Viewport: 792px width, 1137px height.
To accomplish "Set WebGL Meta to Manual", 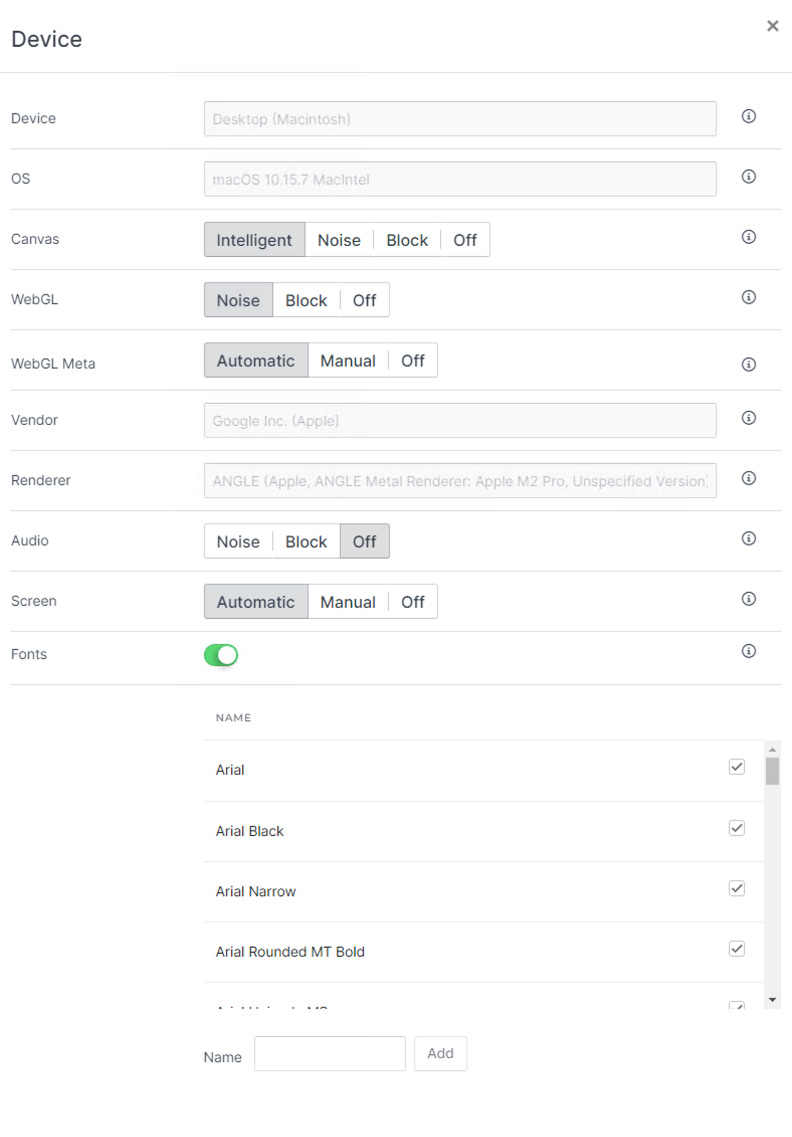I will 348,360.
